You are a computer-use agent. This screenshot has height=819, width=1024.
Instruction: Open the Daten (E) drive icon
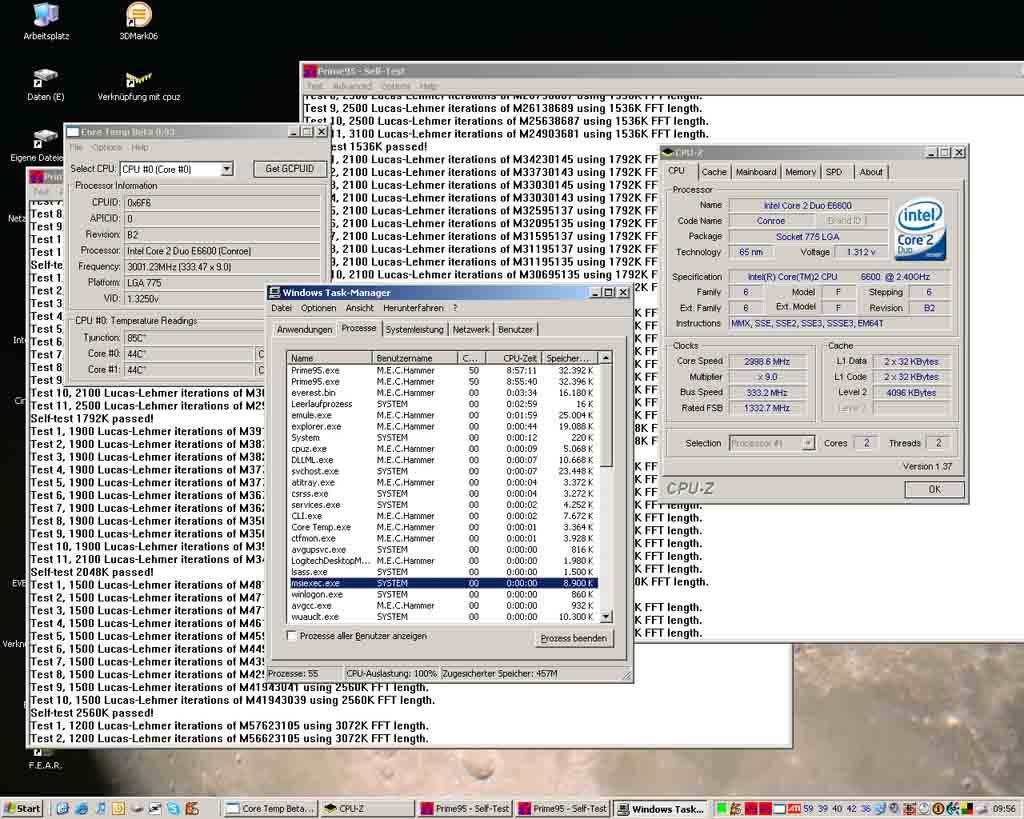(x=45, y=85)
